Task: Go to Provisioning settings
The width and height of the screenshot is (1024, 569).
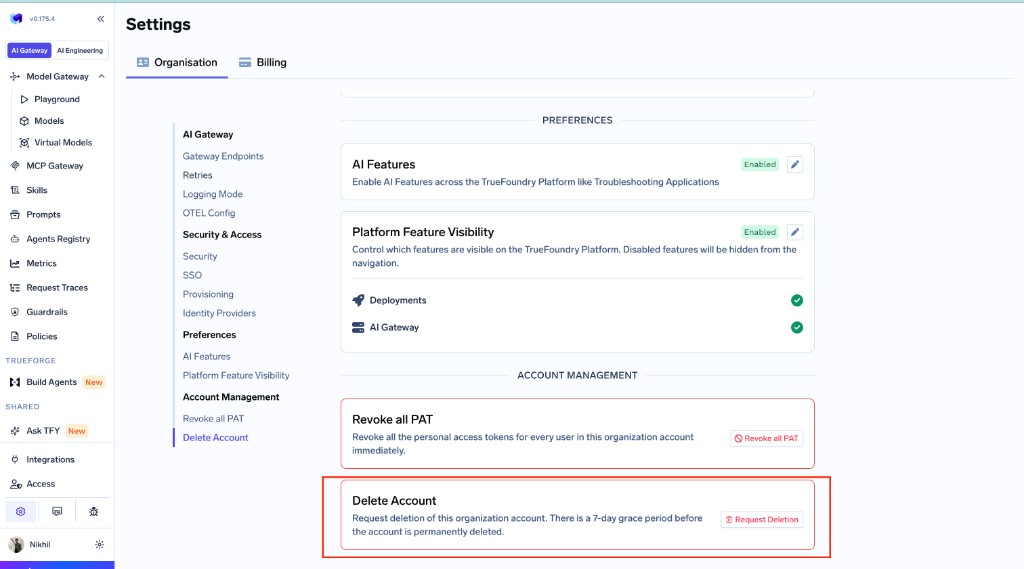Action: 208,294
